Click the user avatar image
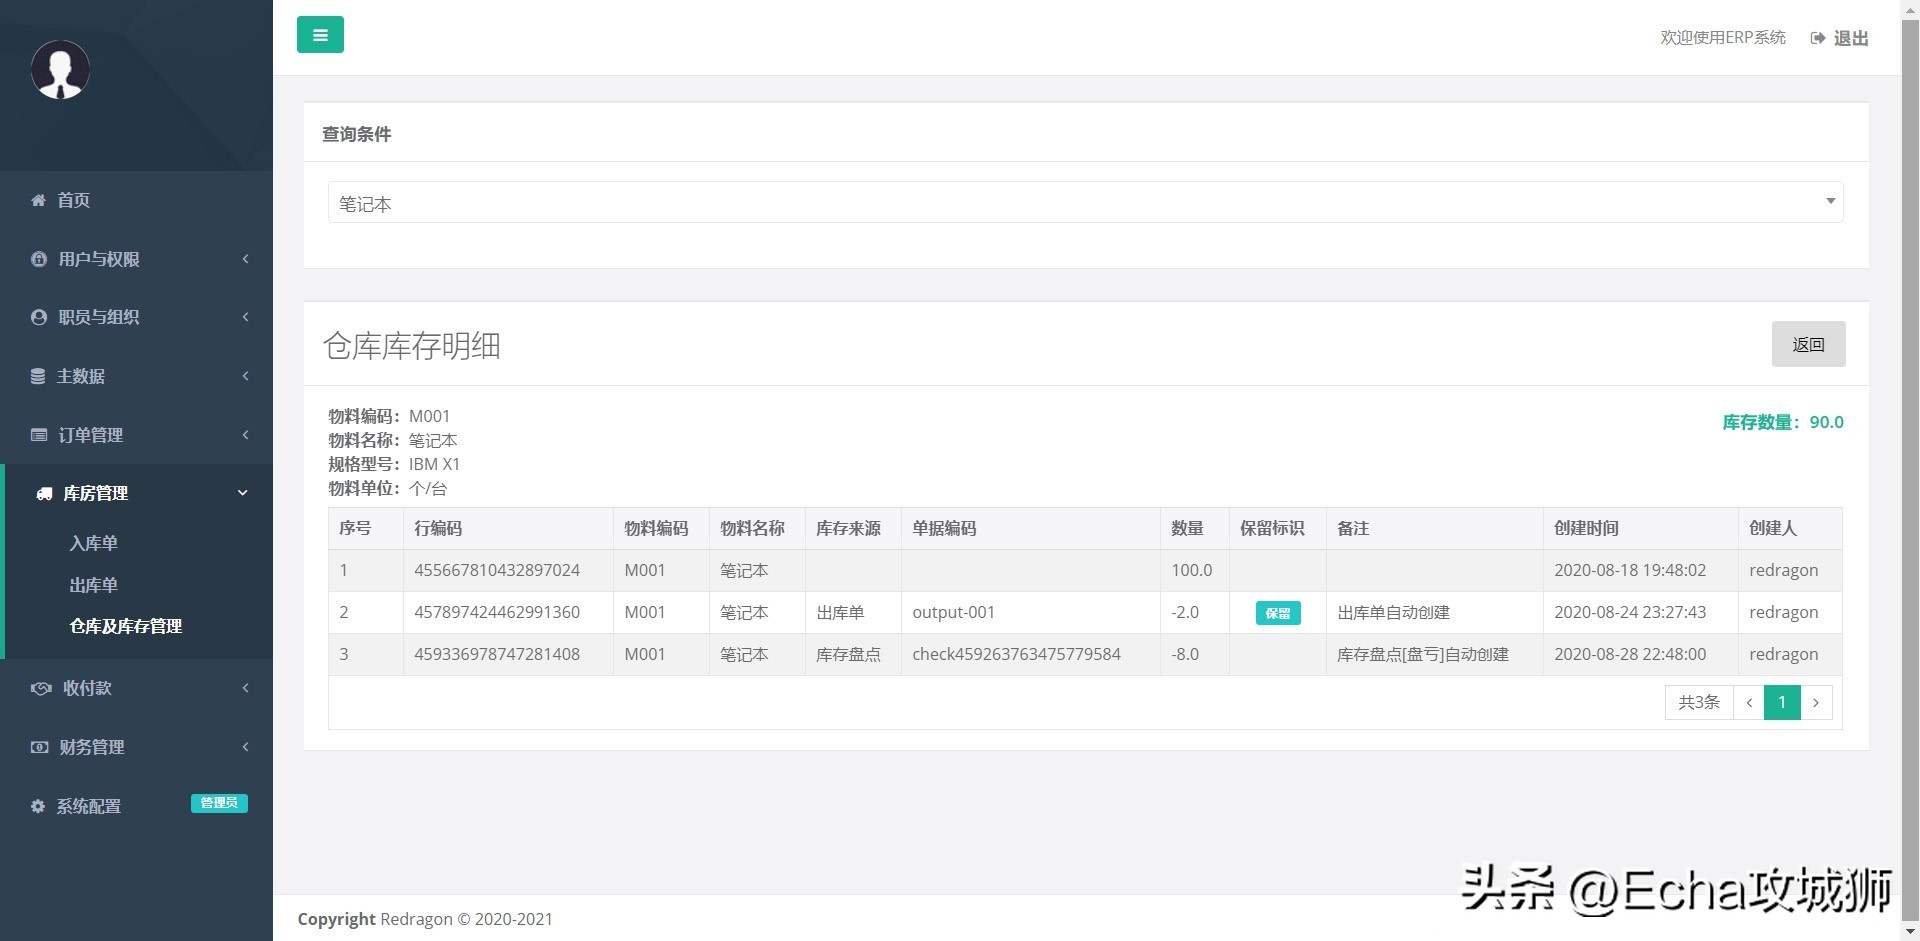 60,69
